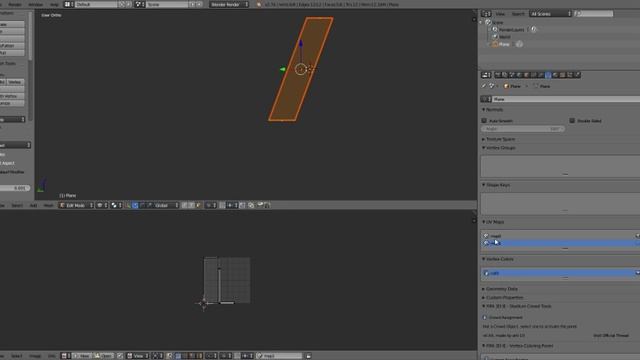This screenshot has width=640, height=360.
Task: Toggle the Crowd Assignment checkbox
Action: pyautogui.click(x=485, y=318)
